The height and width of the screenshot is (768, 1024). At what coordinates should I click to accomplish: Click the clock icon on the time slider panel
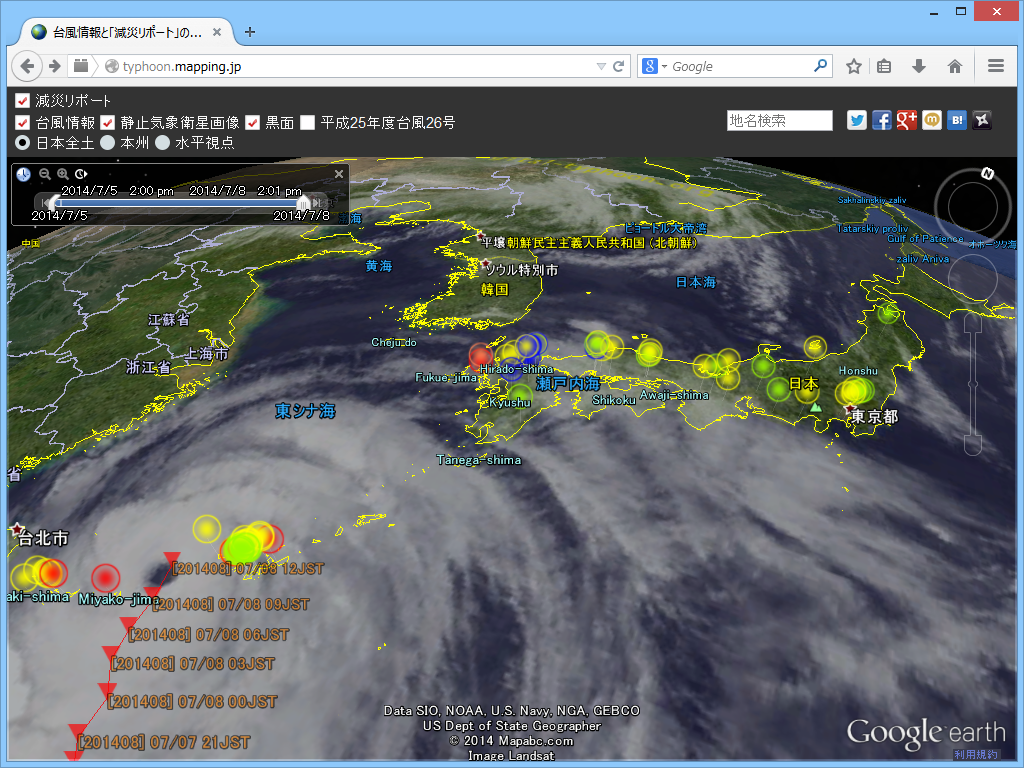[24, 174]
